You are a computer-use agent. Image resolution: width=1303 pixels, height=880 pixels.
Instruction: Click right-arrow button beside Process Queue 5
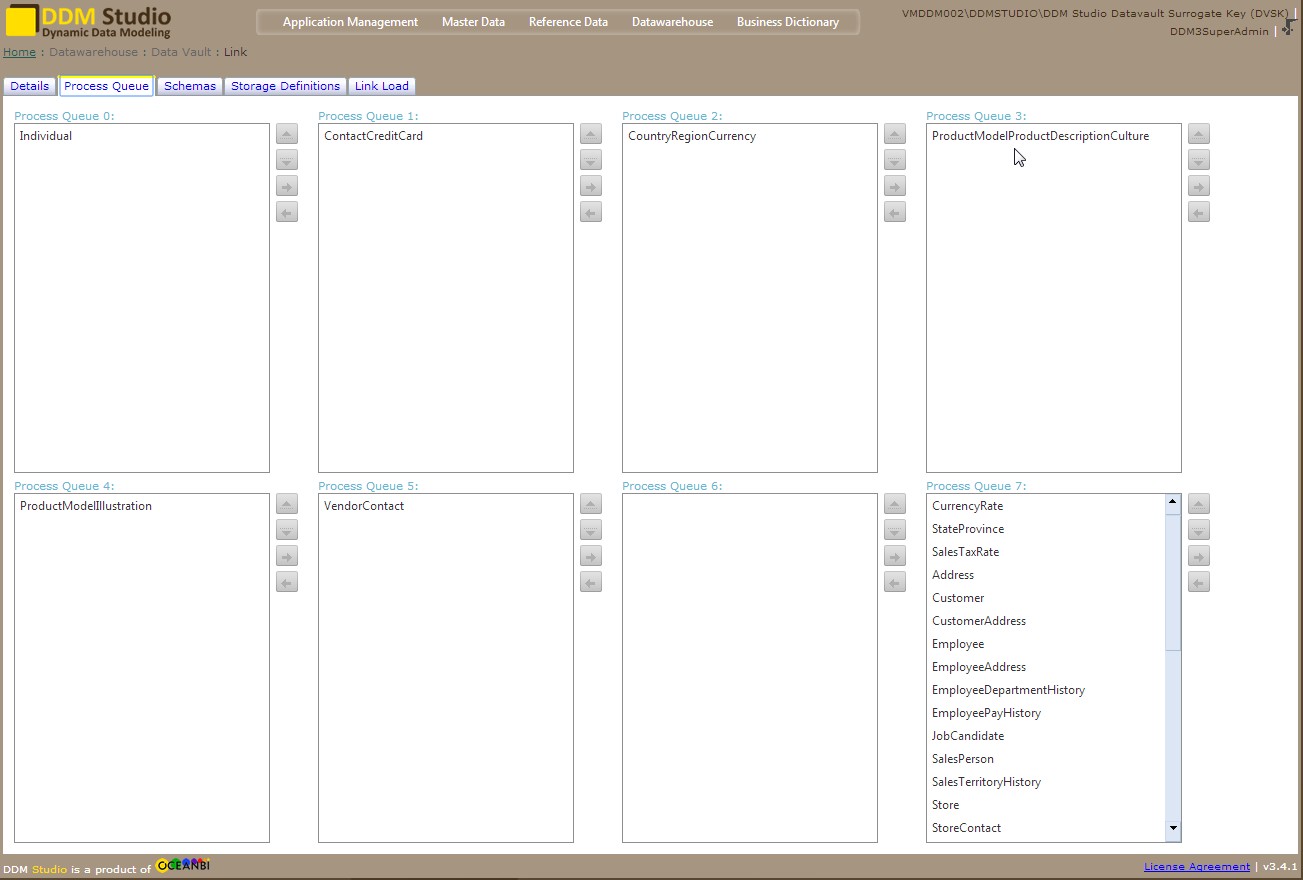click(591, 556)
